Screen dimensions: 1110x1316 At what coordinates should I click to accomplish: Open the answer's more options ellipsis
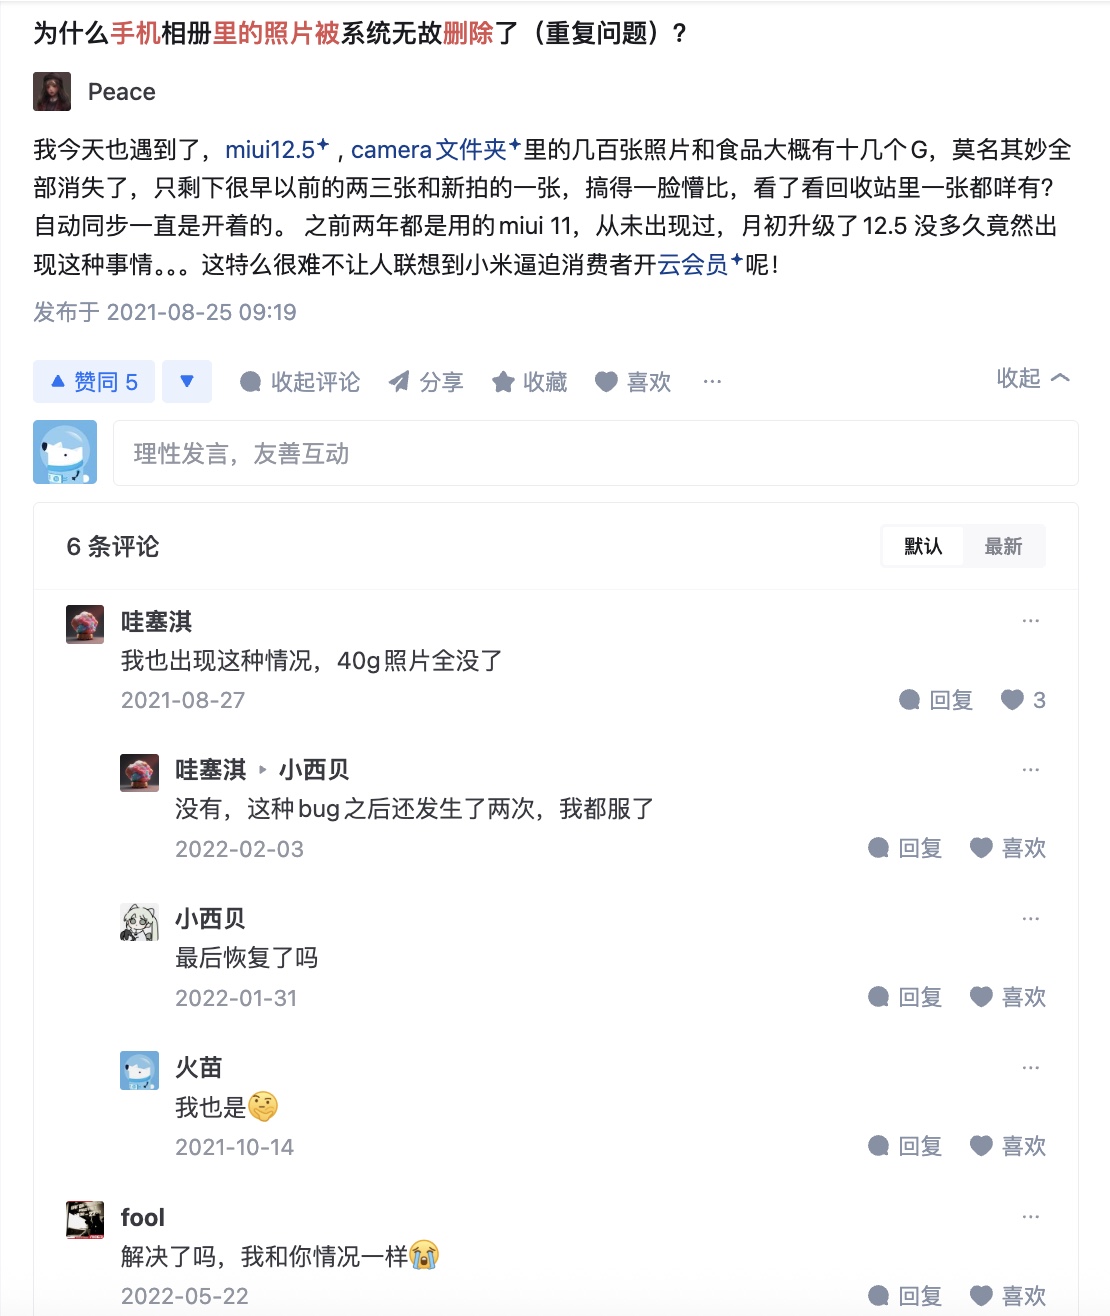pos(712,382)
